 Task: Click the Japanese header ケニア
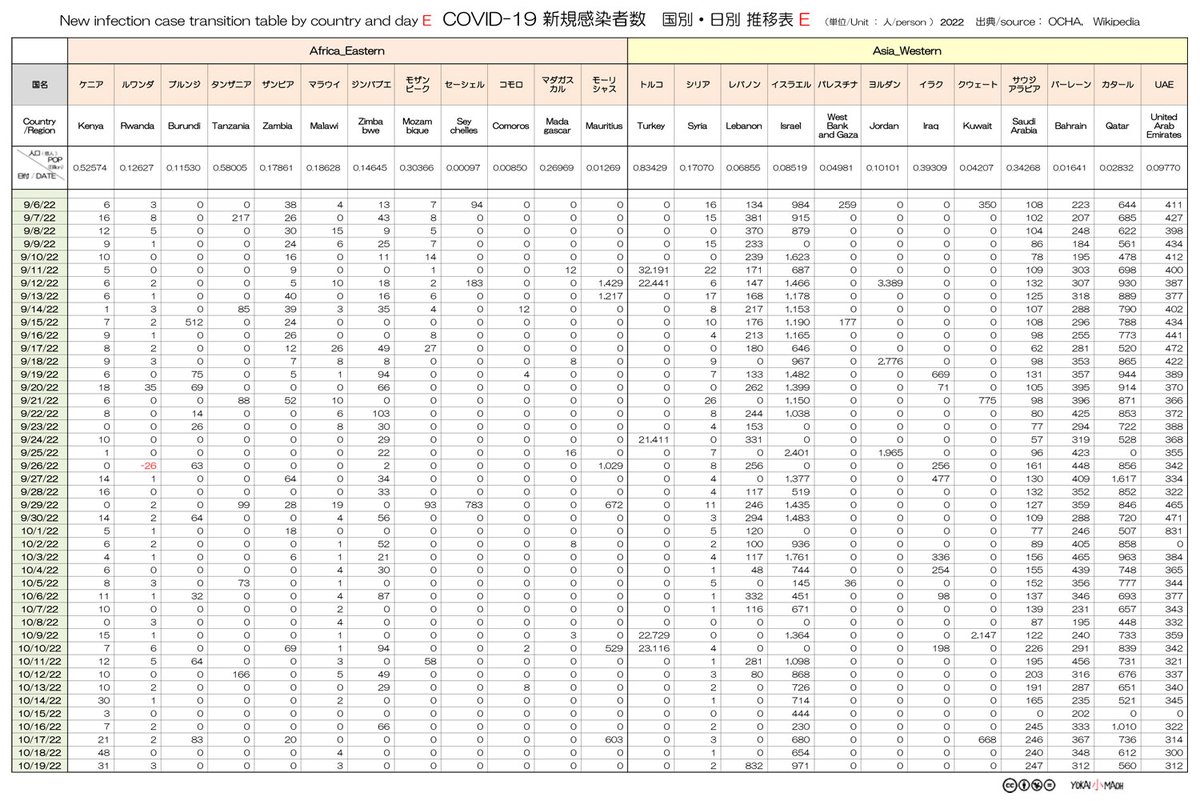click(90, 87)
